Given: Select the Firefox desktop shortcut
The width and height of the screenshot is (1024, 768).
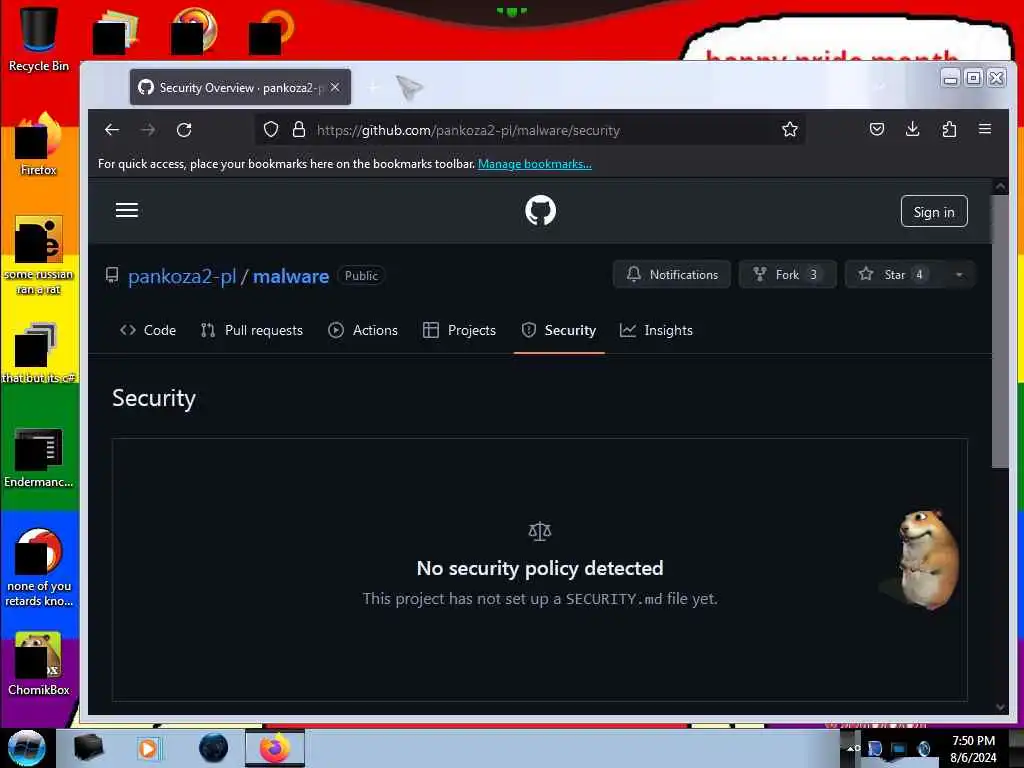Looking at the screenshot, I should (x=39, y=144).
